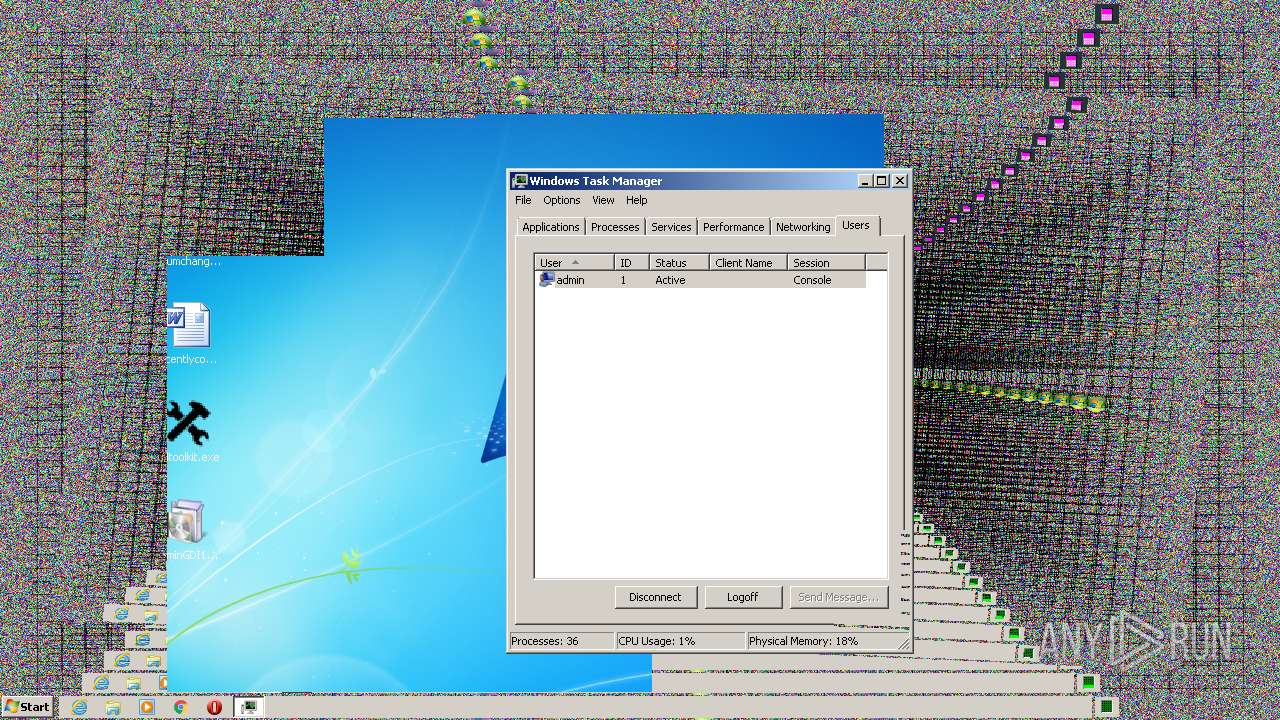Click the Task Manager title bar icon

click(x=519, y=181)
